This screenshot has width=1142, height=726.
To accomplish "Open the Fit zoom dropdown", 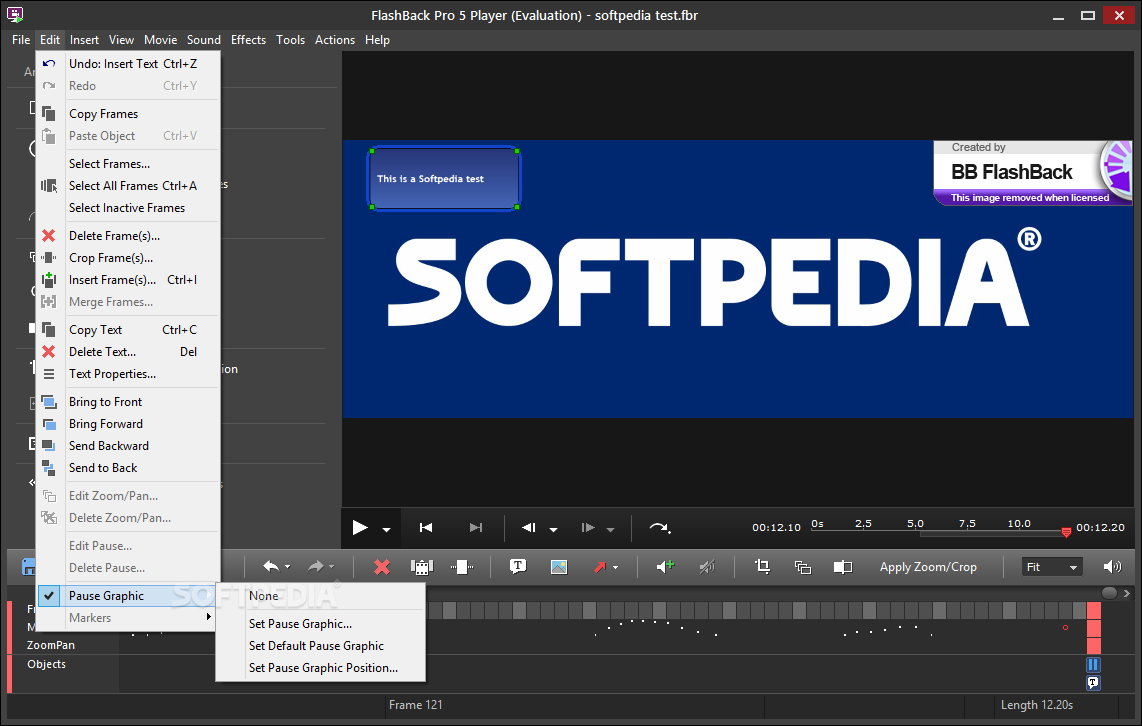I will [1052, 567].
